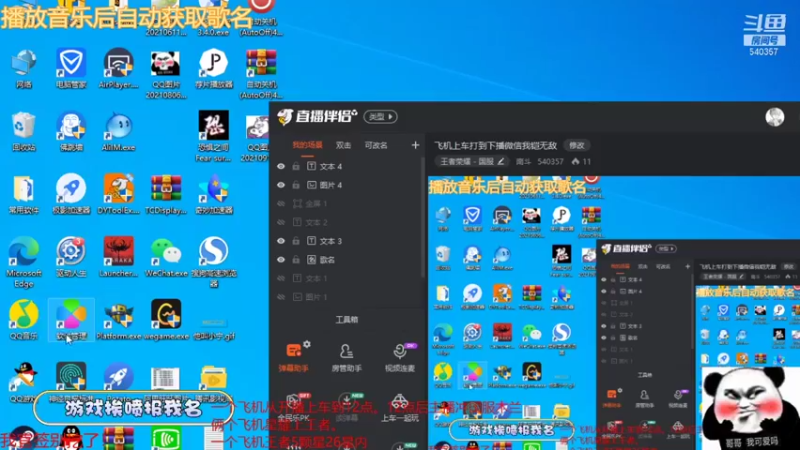Click the layer list scrollbar

(x=423, y=217)
